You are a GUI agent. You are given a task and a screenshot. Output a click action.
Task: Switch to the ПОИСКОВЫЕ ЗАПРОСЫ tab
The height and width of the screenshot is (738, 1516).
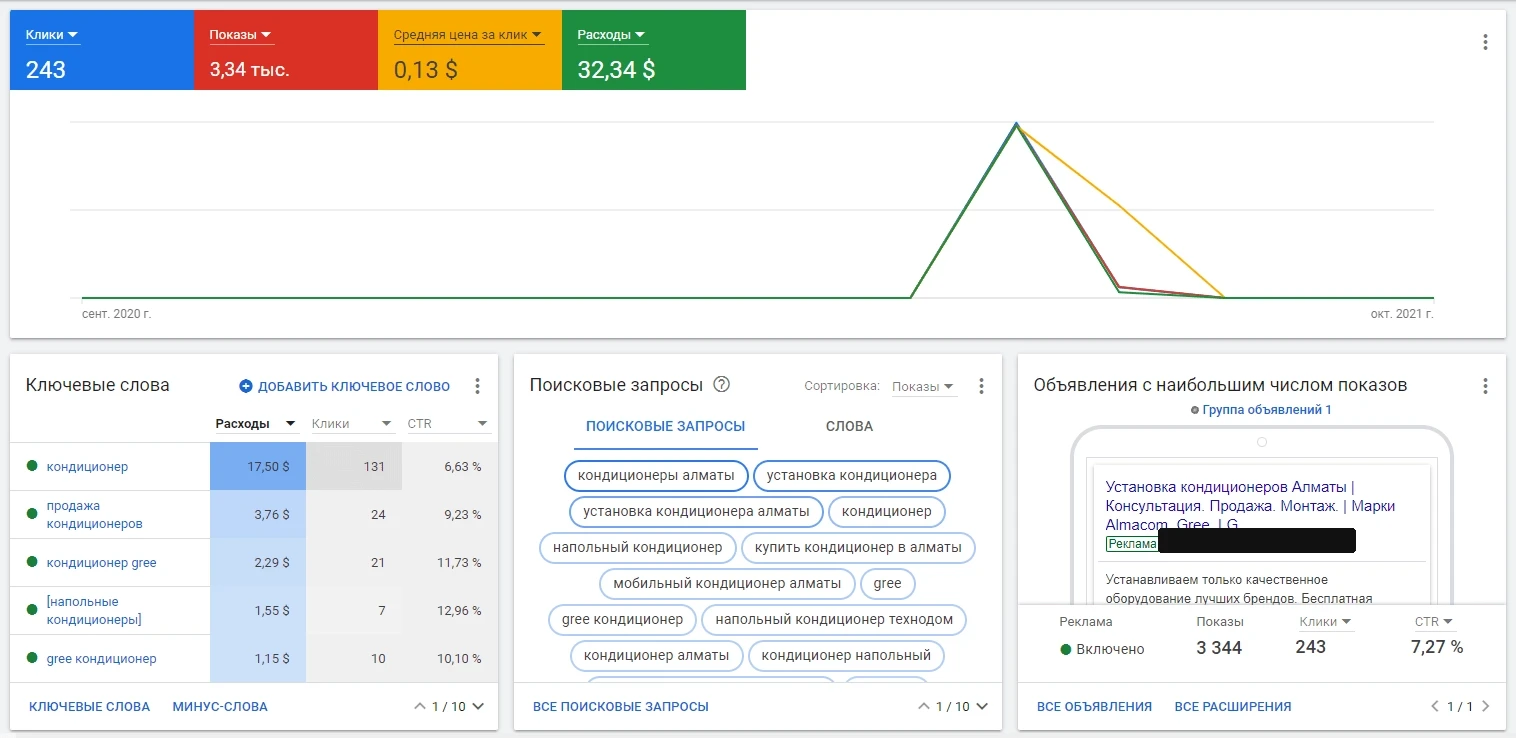click(x=665, y=426)
